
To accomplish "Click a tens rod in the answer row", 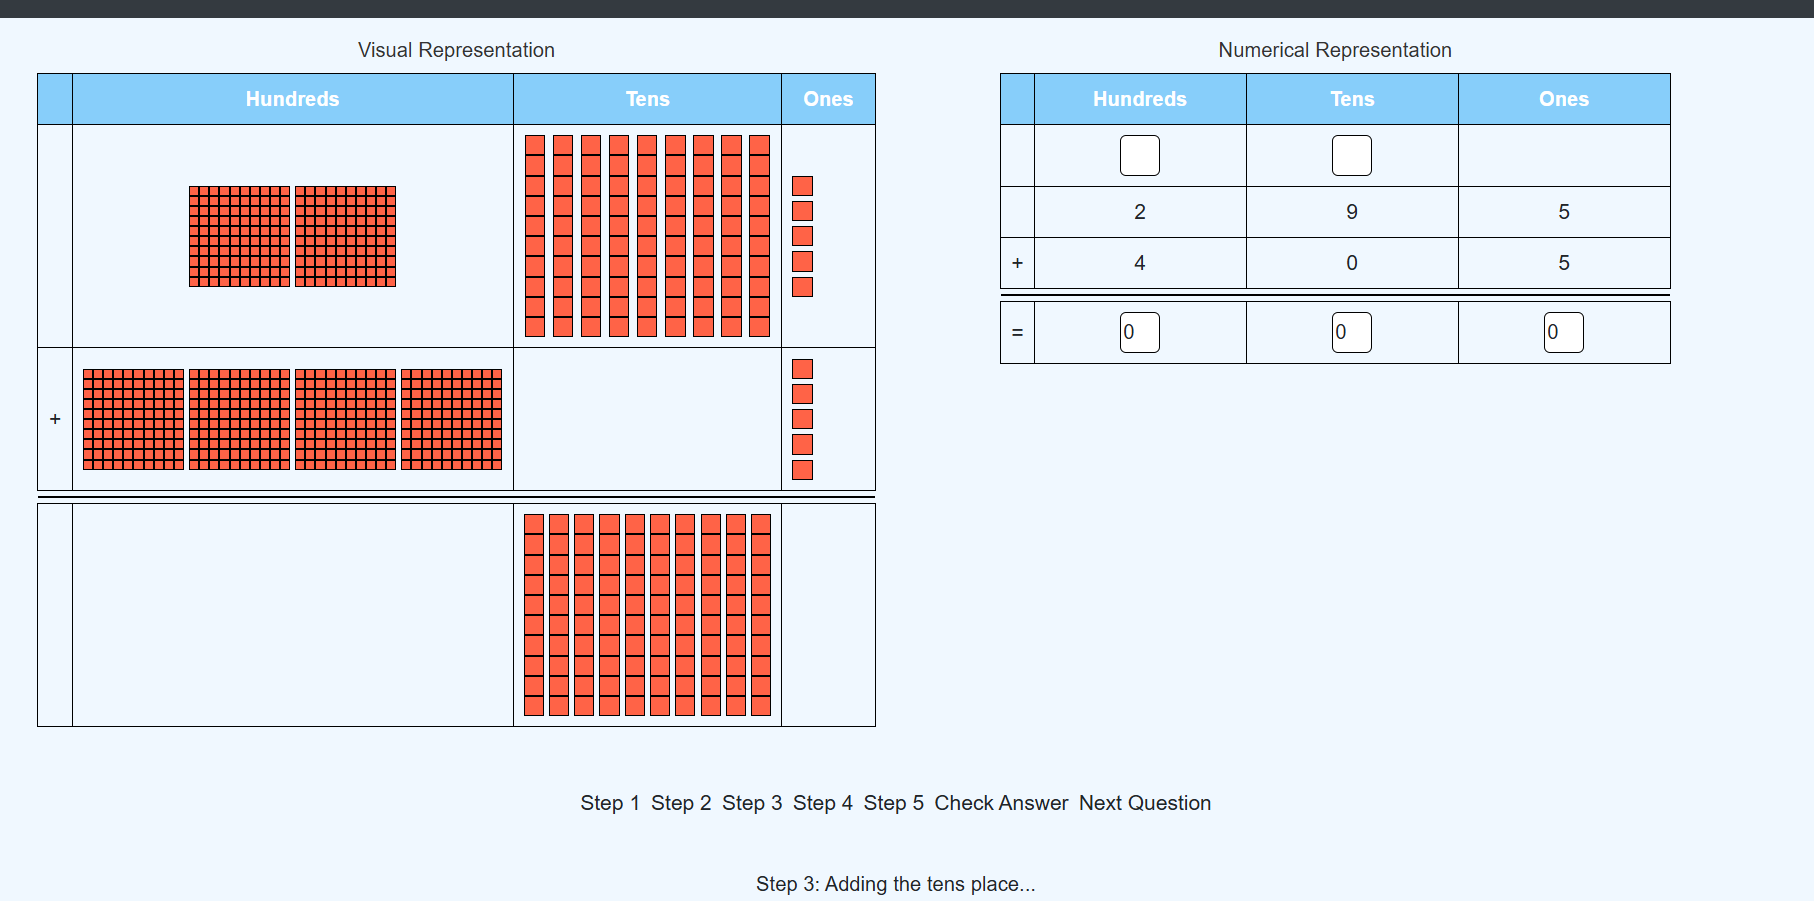I will [535, 613].
